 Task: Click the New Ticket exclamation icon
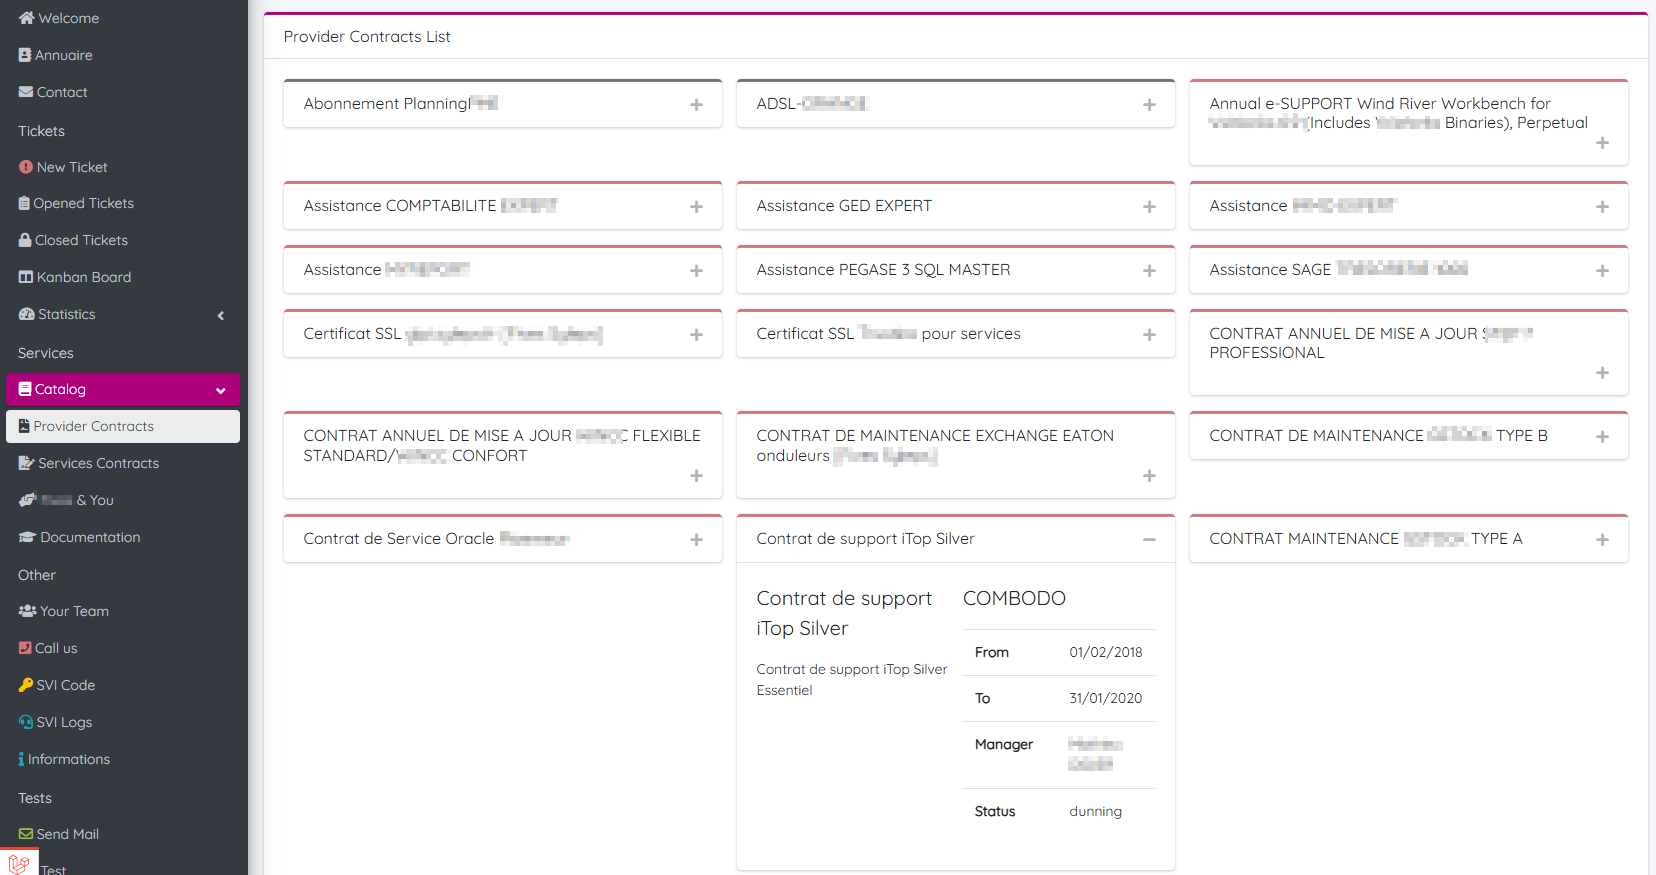(x=26, y=167)
